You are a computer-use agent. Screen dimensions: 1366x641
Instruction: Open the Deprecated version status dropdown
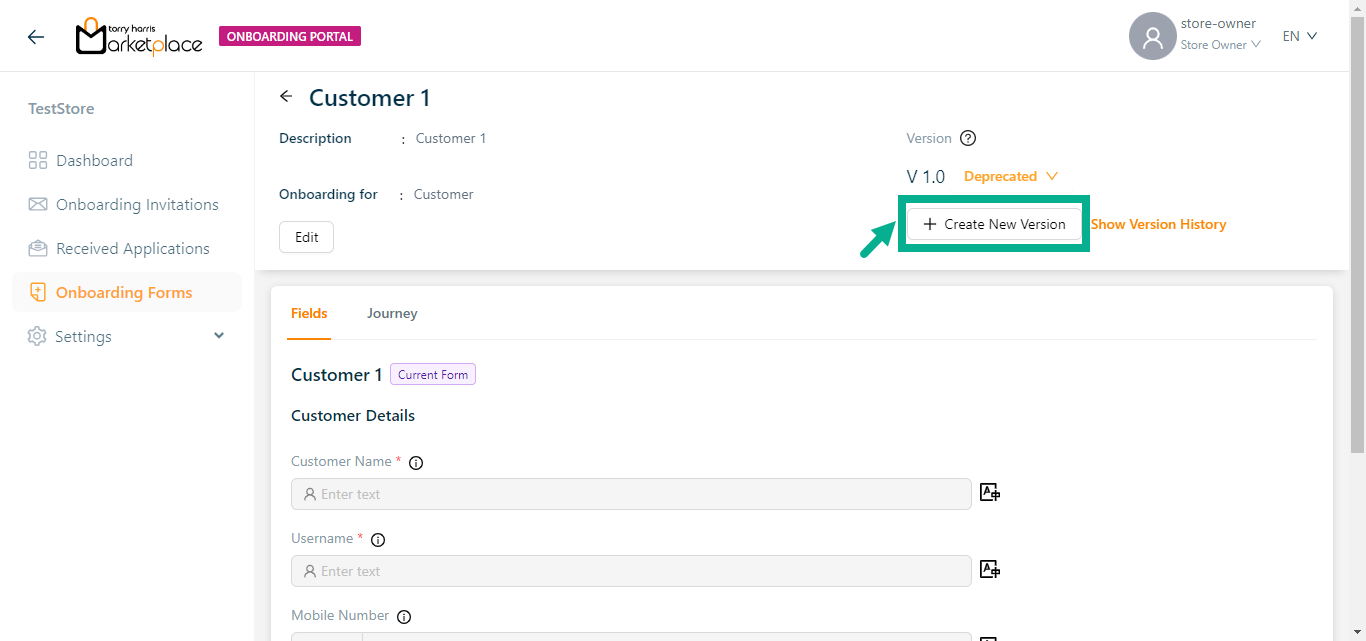1010,177
